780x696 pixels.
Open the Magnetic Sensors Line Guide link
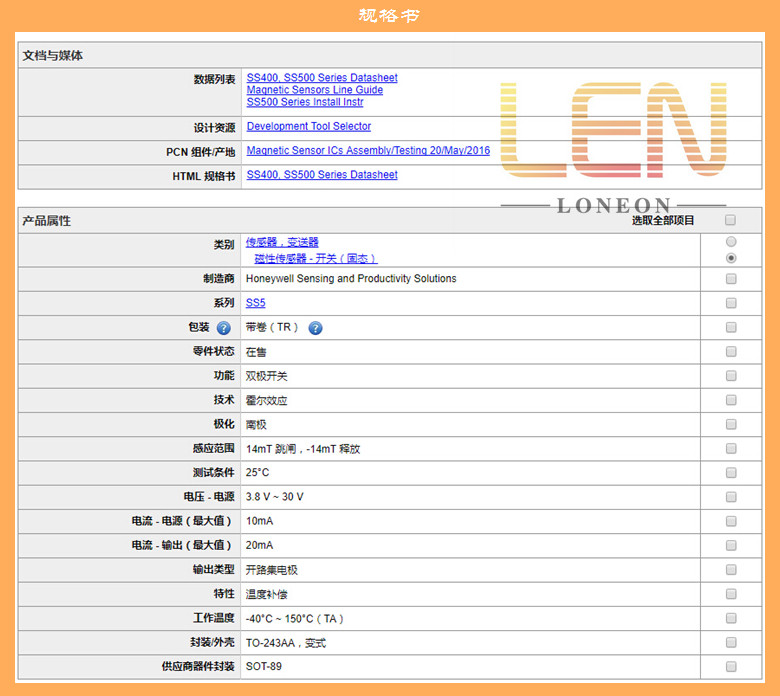pos(315,90)
